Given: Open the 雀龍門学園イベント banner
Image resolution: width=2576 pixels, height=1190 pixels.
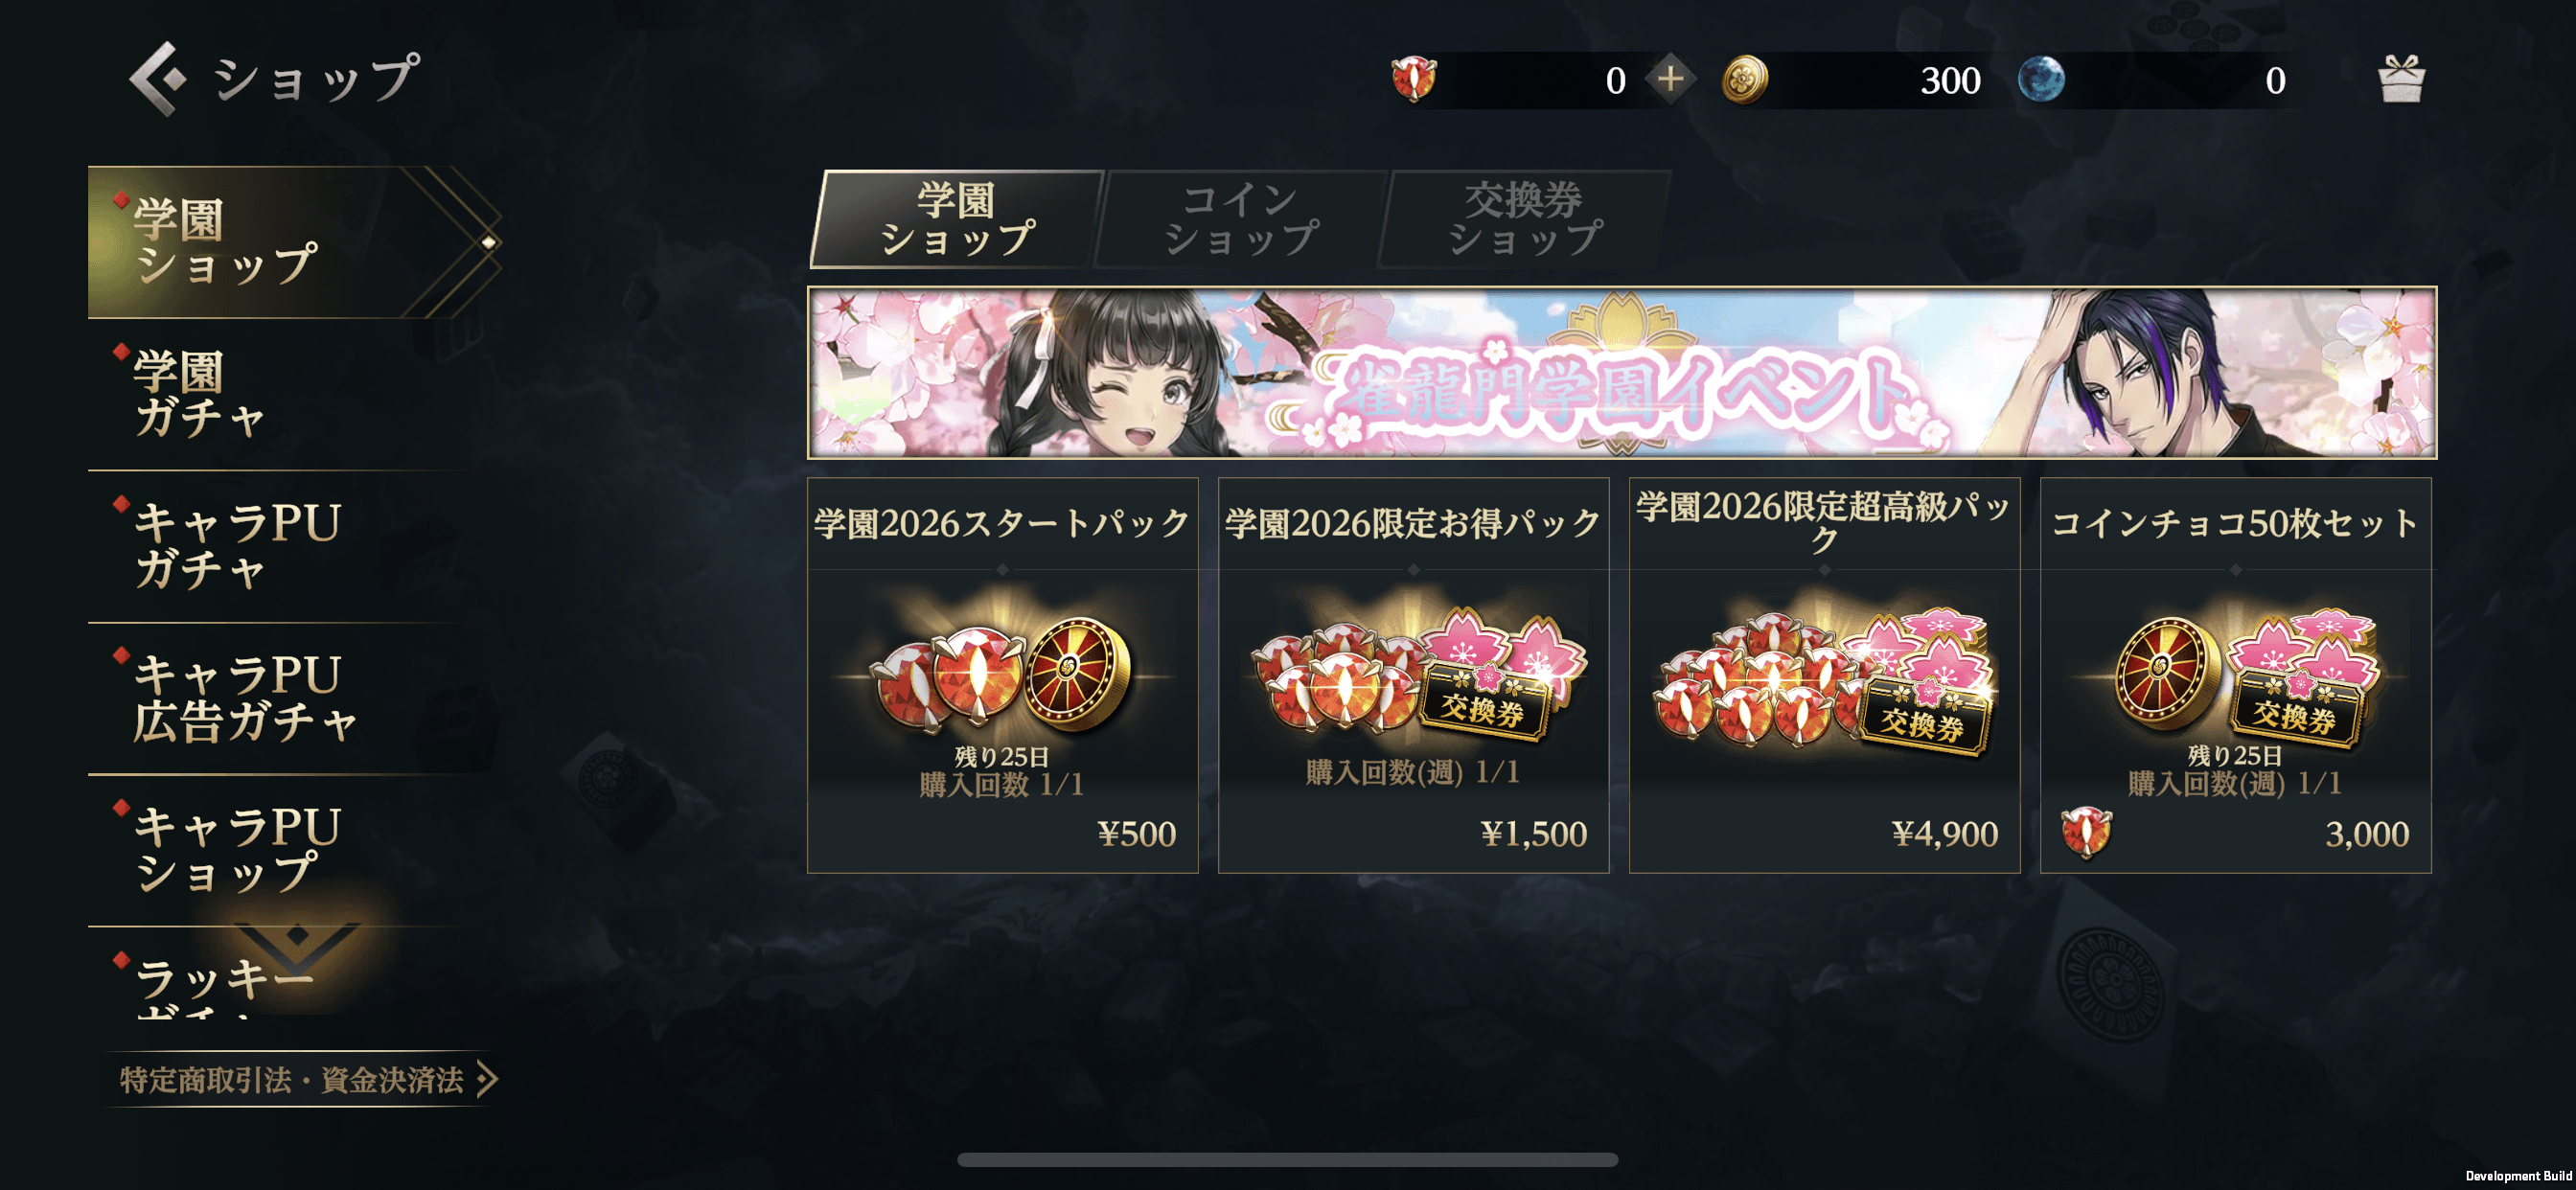Looking at the screenshot, I should [1622, 373].
